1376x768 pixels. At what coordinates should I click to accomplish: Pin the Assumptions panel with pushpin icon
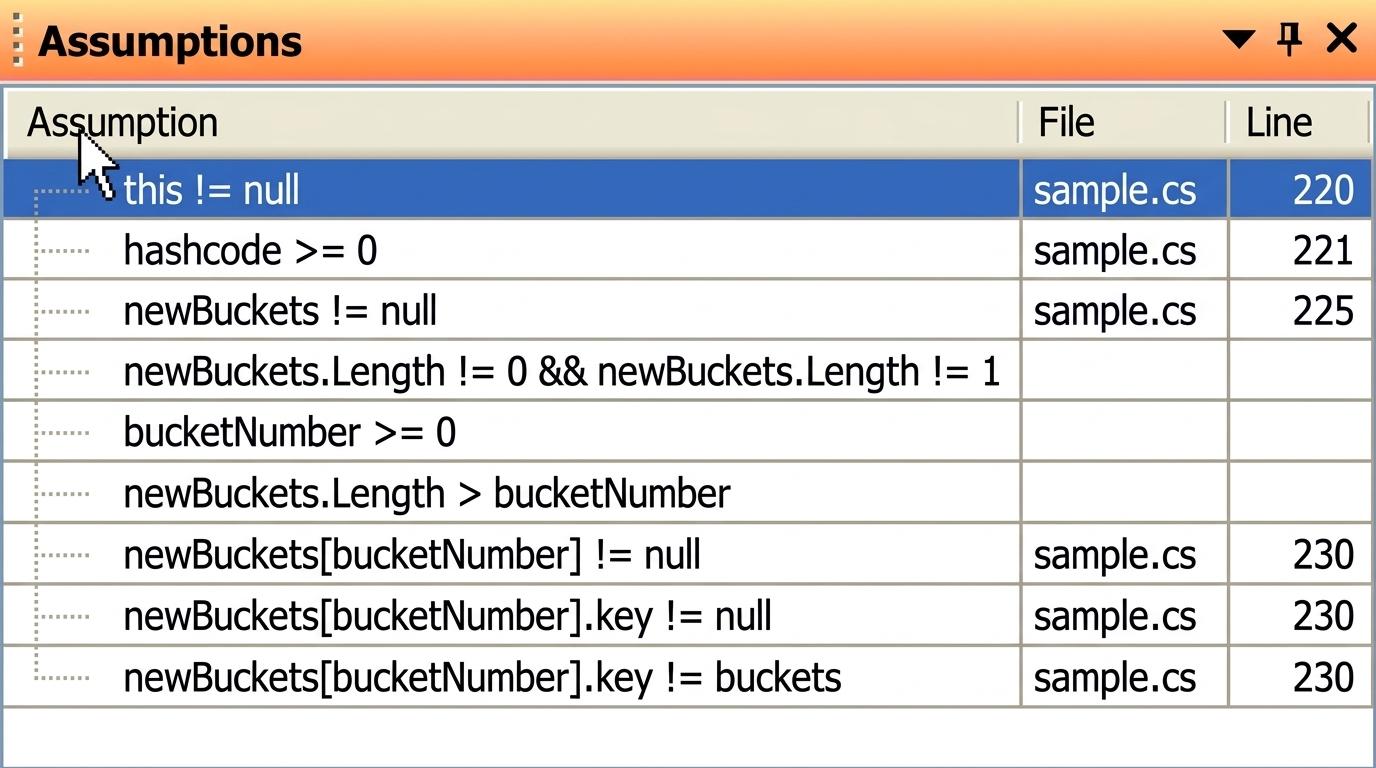(1290, 39)
